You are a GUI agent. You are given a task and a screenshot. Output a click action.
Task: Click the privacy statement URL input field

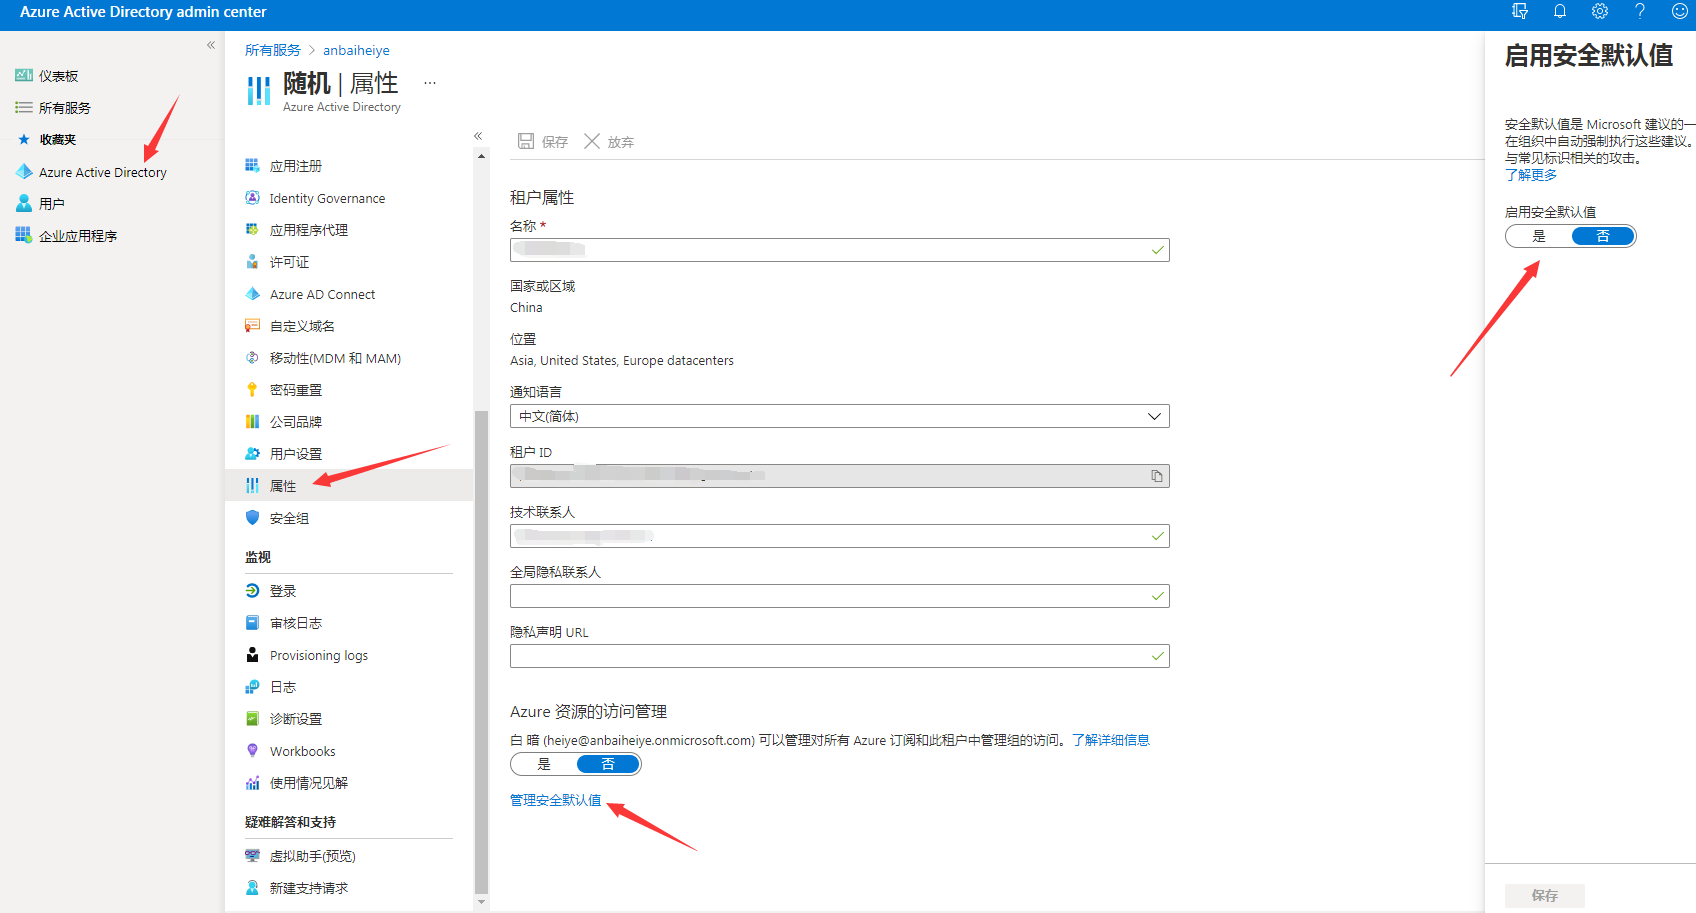coord(839,656)
